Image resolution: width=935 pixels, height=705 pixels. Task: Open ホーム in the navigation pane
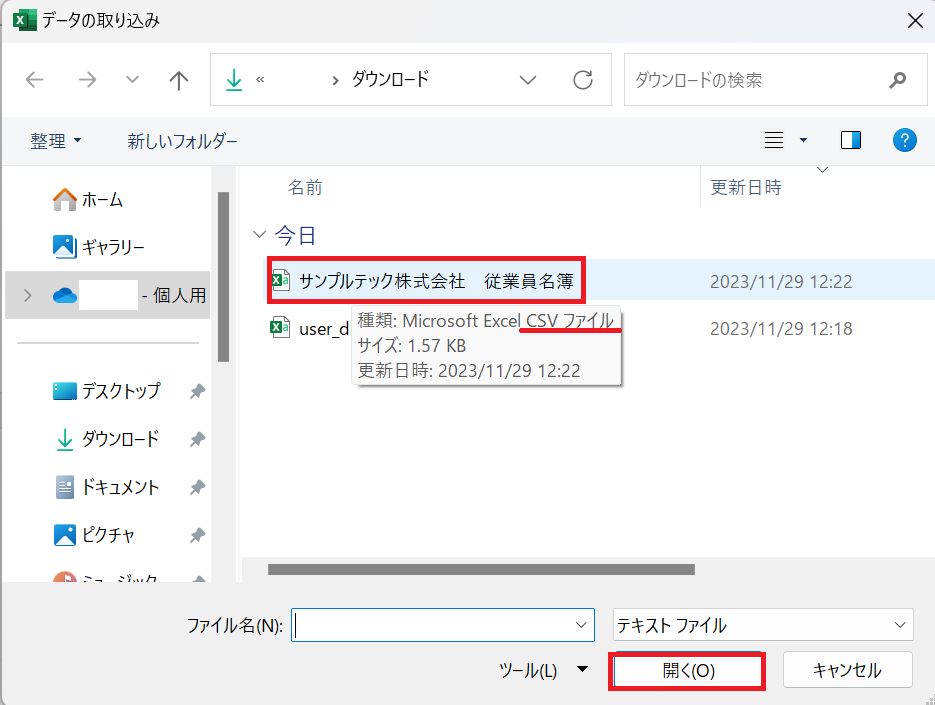point(88,199)
